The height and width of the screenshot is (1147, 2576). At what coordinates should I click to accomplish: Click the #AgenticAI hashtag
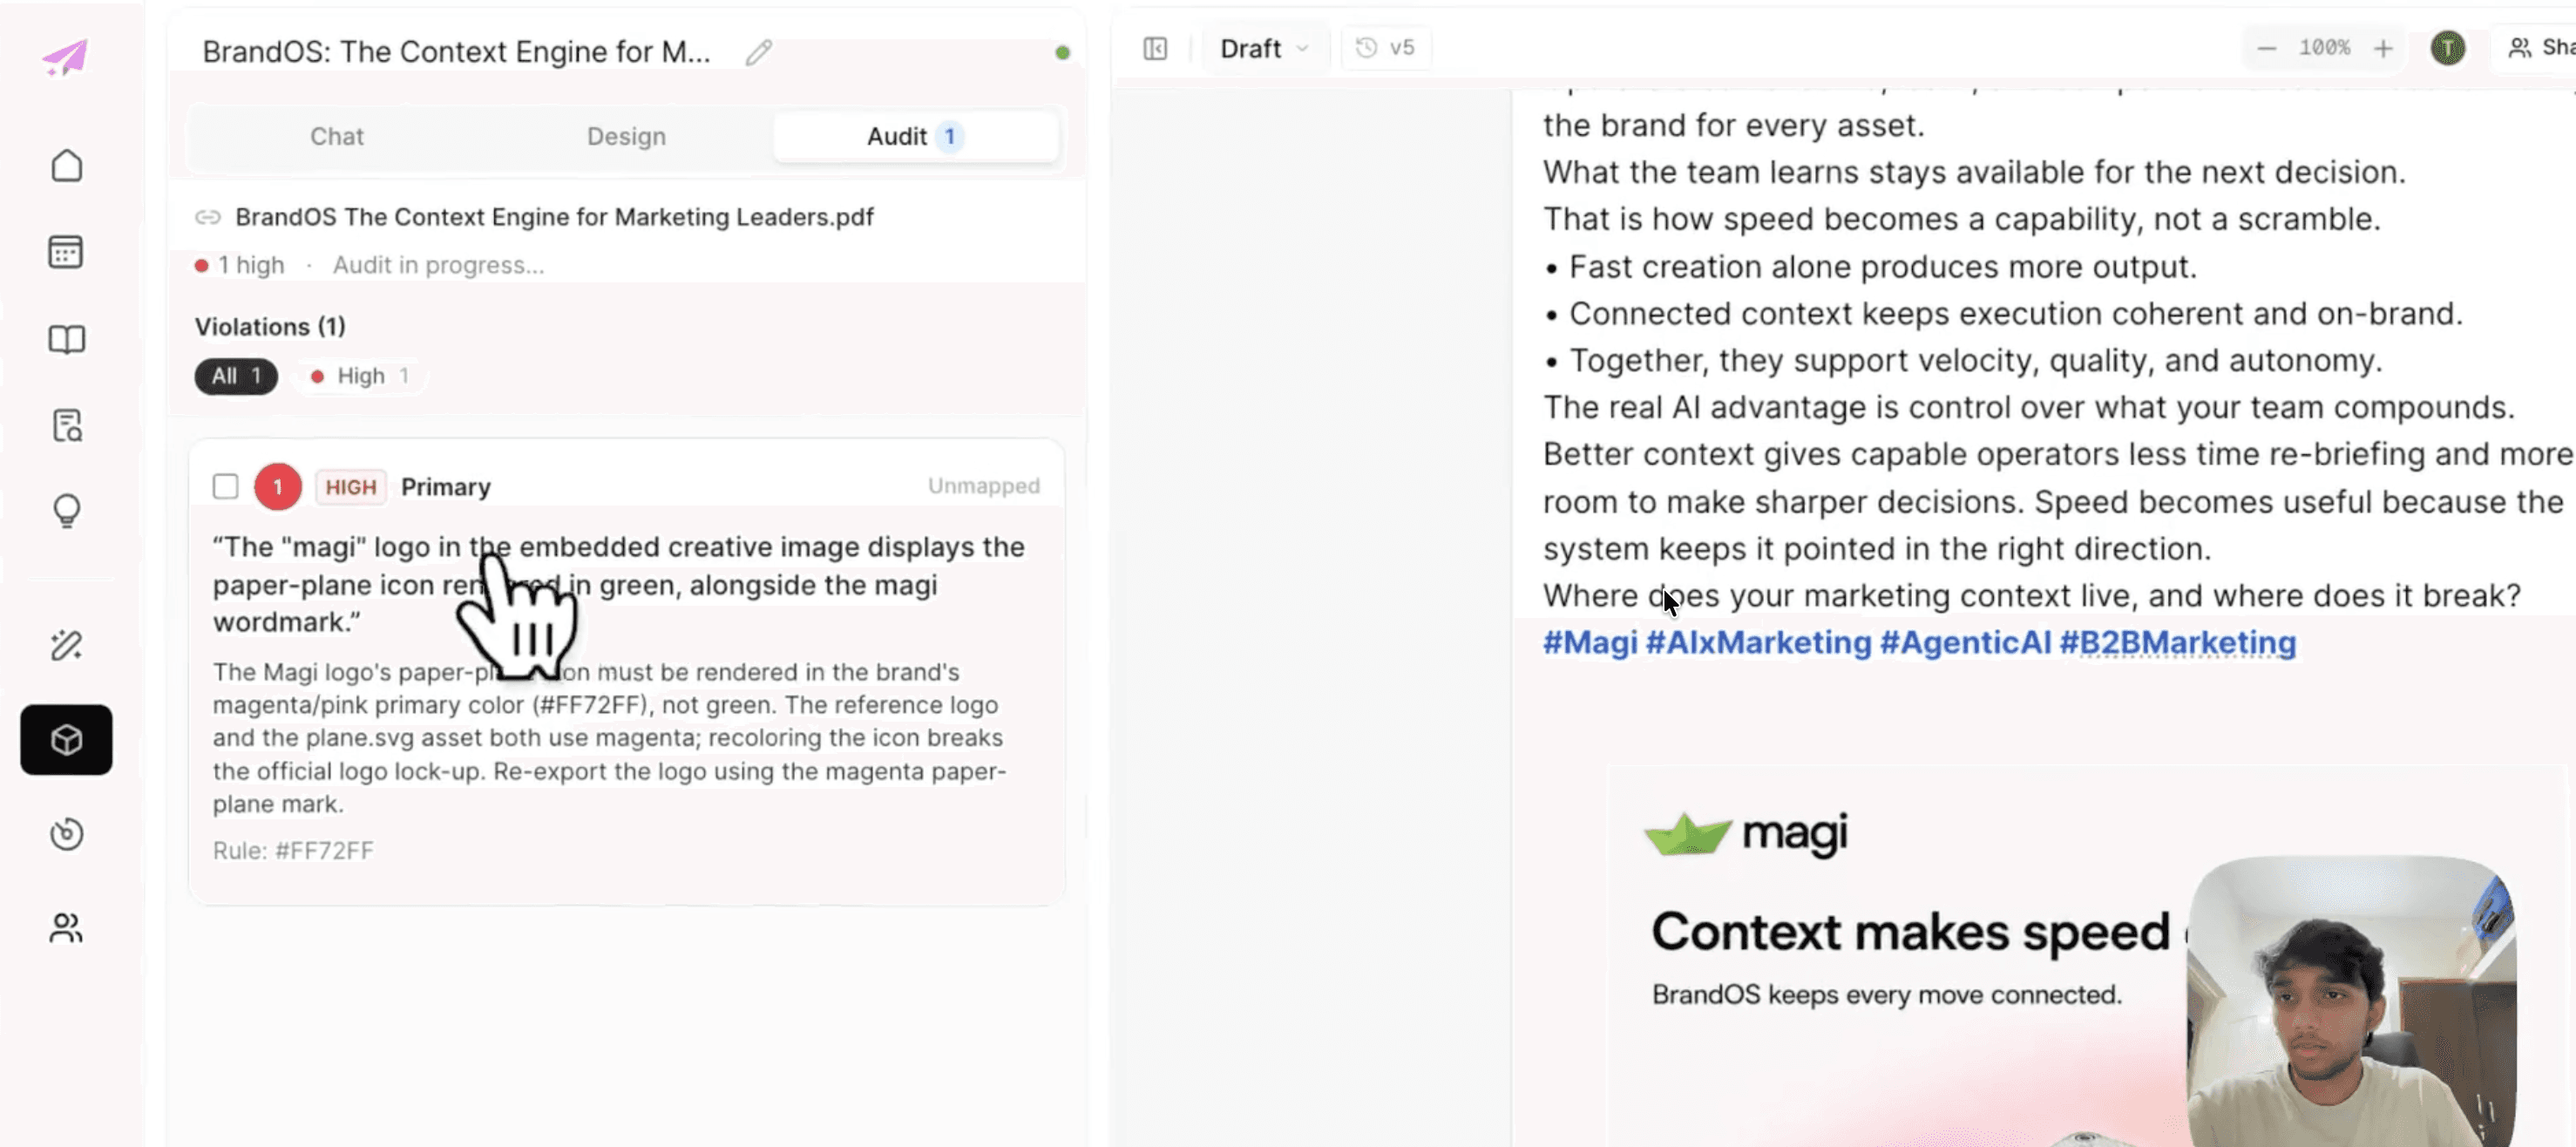click(x=1965, y=642)
